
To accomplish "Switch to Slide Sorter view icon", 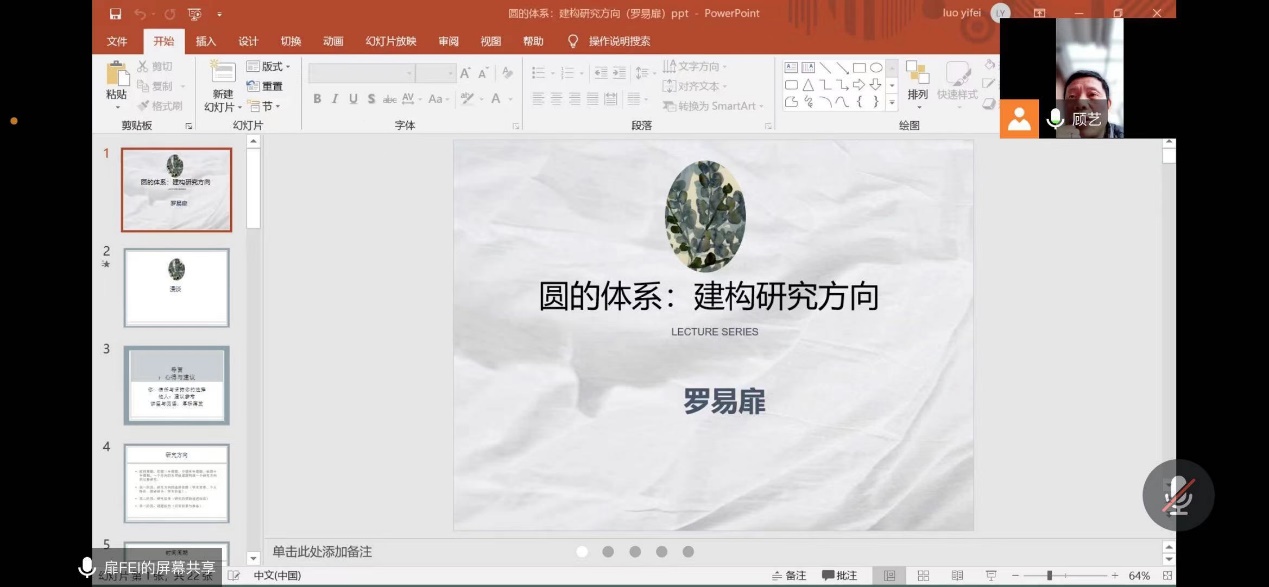I will 923,576.
